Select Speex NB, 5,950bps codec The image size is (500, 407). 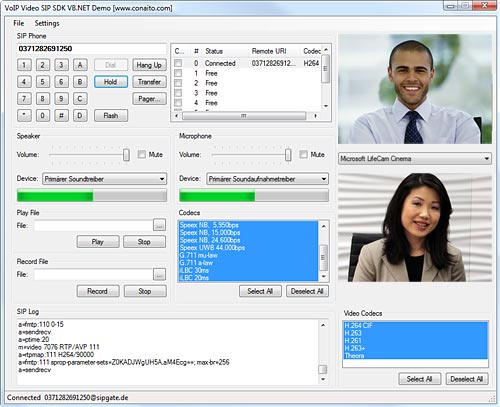[x=248, y=225]
